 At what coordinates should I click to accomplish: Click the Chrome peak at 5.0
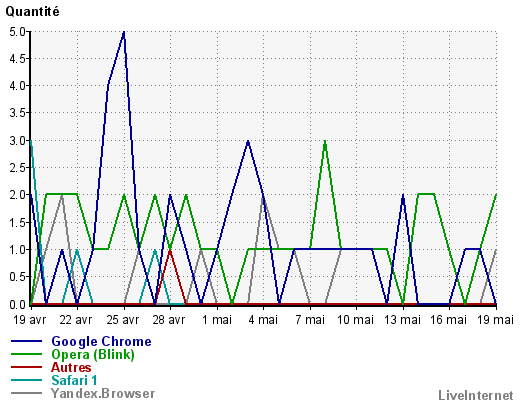pos(124,32)
